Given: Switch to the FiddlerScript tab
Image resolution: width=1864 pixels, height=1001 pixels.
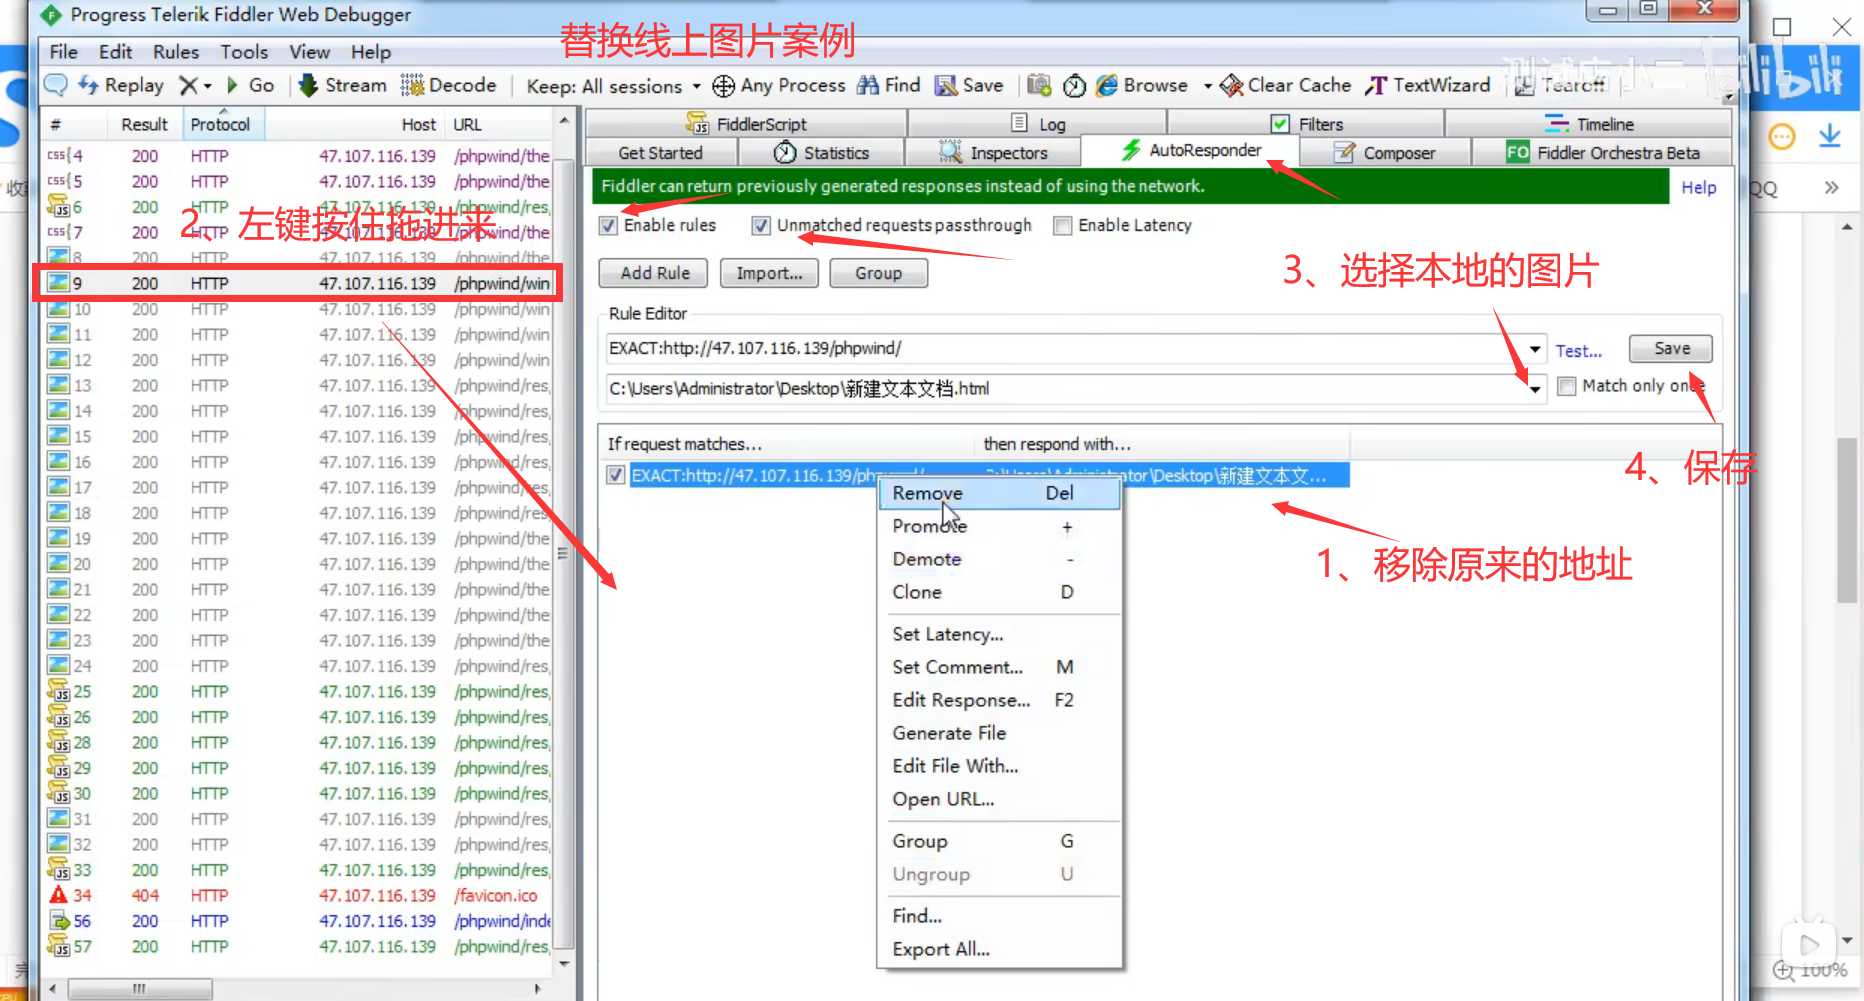Looking at the screenshot, I should coord(746,124).
